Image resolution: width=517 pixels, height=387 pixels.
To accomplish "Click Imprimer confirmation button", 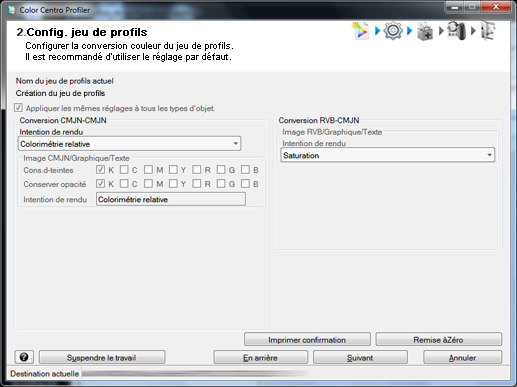I will point(307,340).
